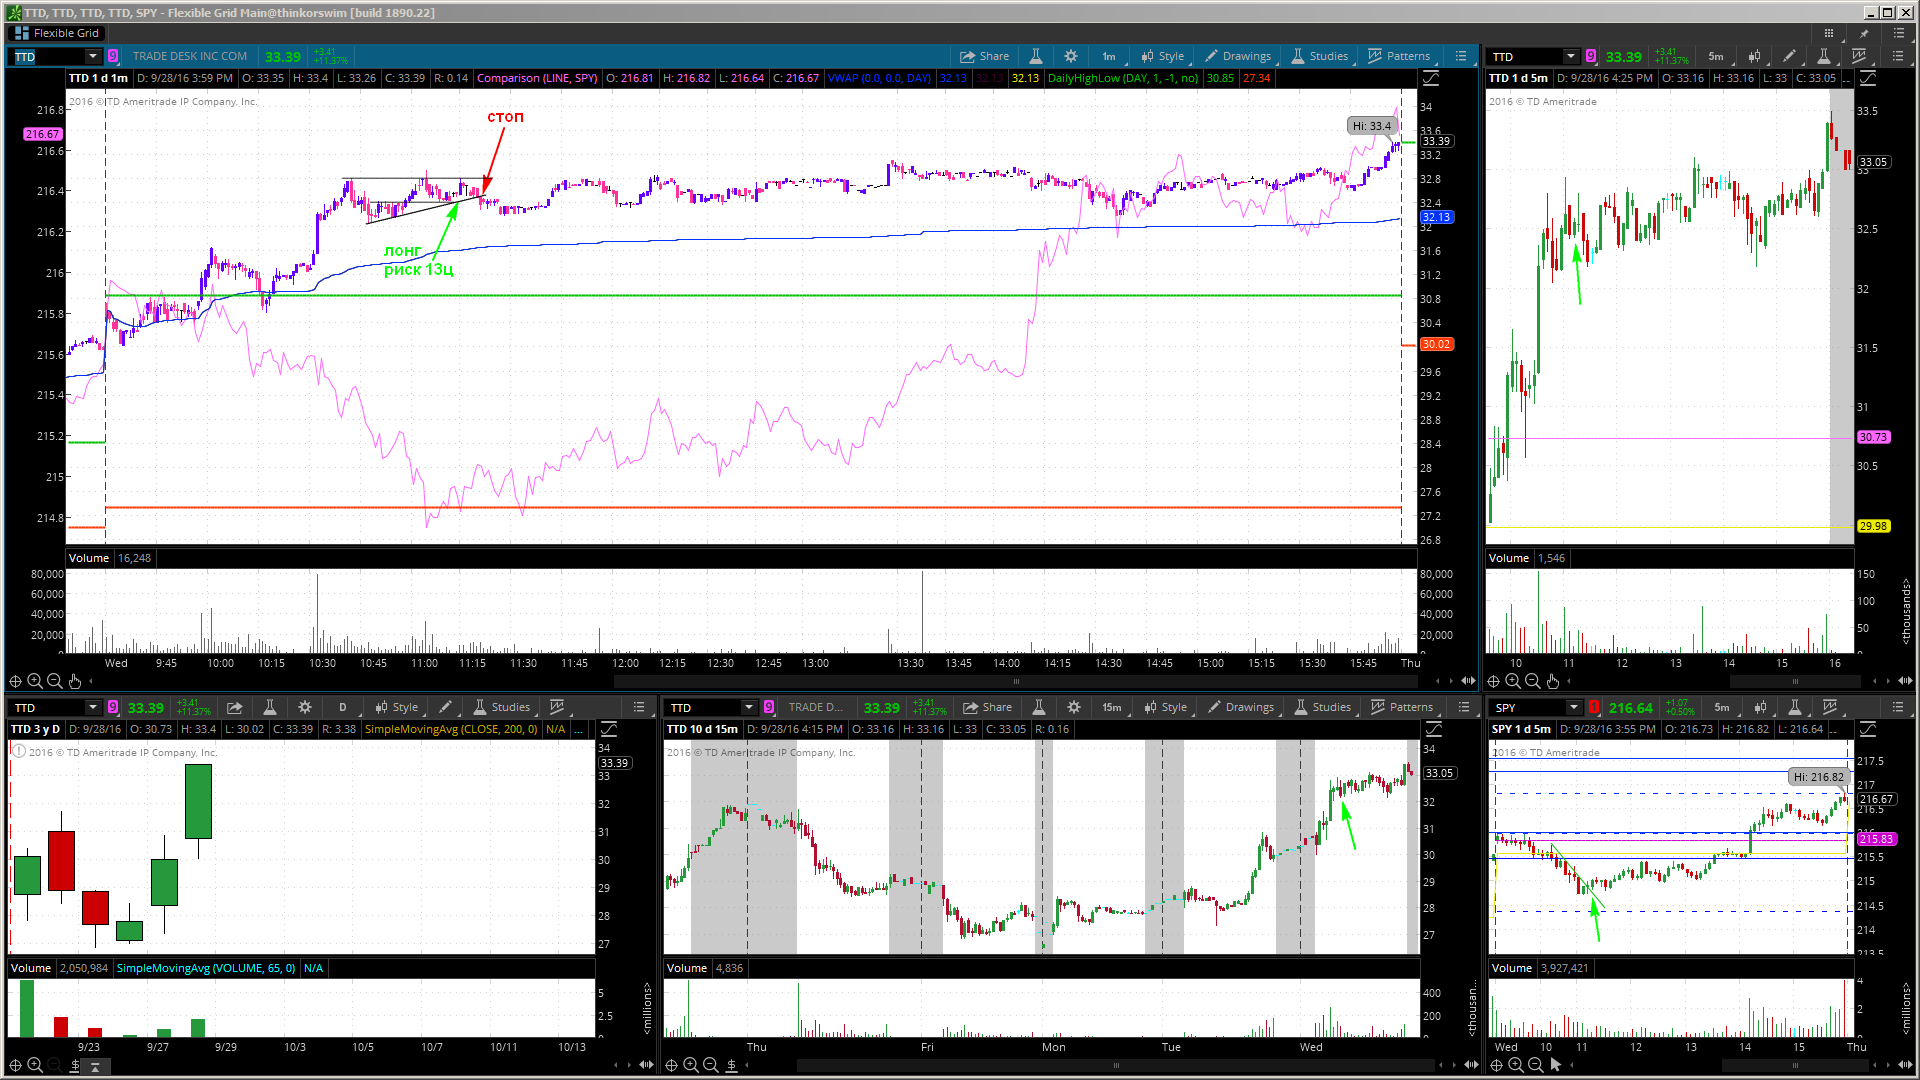Viewport: 1920px width, 1080px height.
Task: Open the studies flask in the SPY chart toolbar
Action: pos(1795,707)
